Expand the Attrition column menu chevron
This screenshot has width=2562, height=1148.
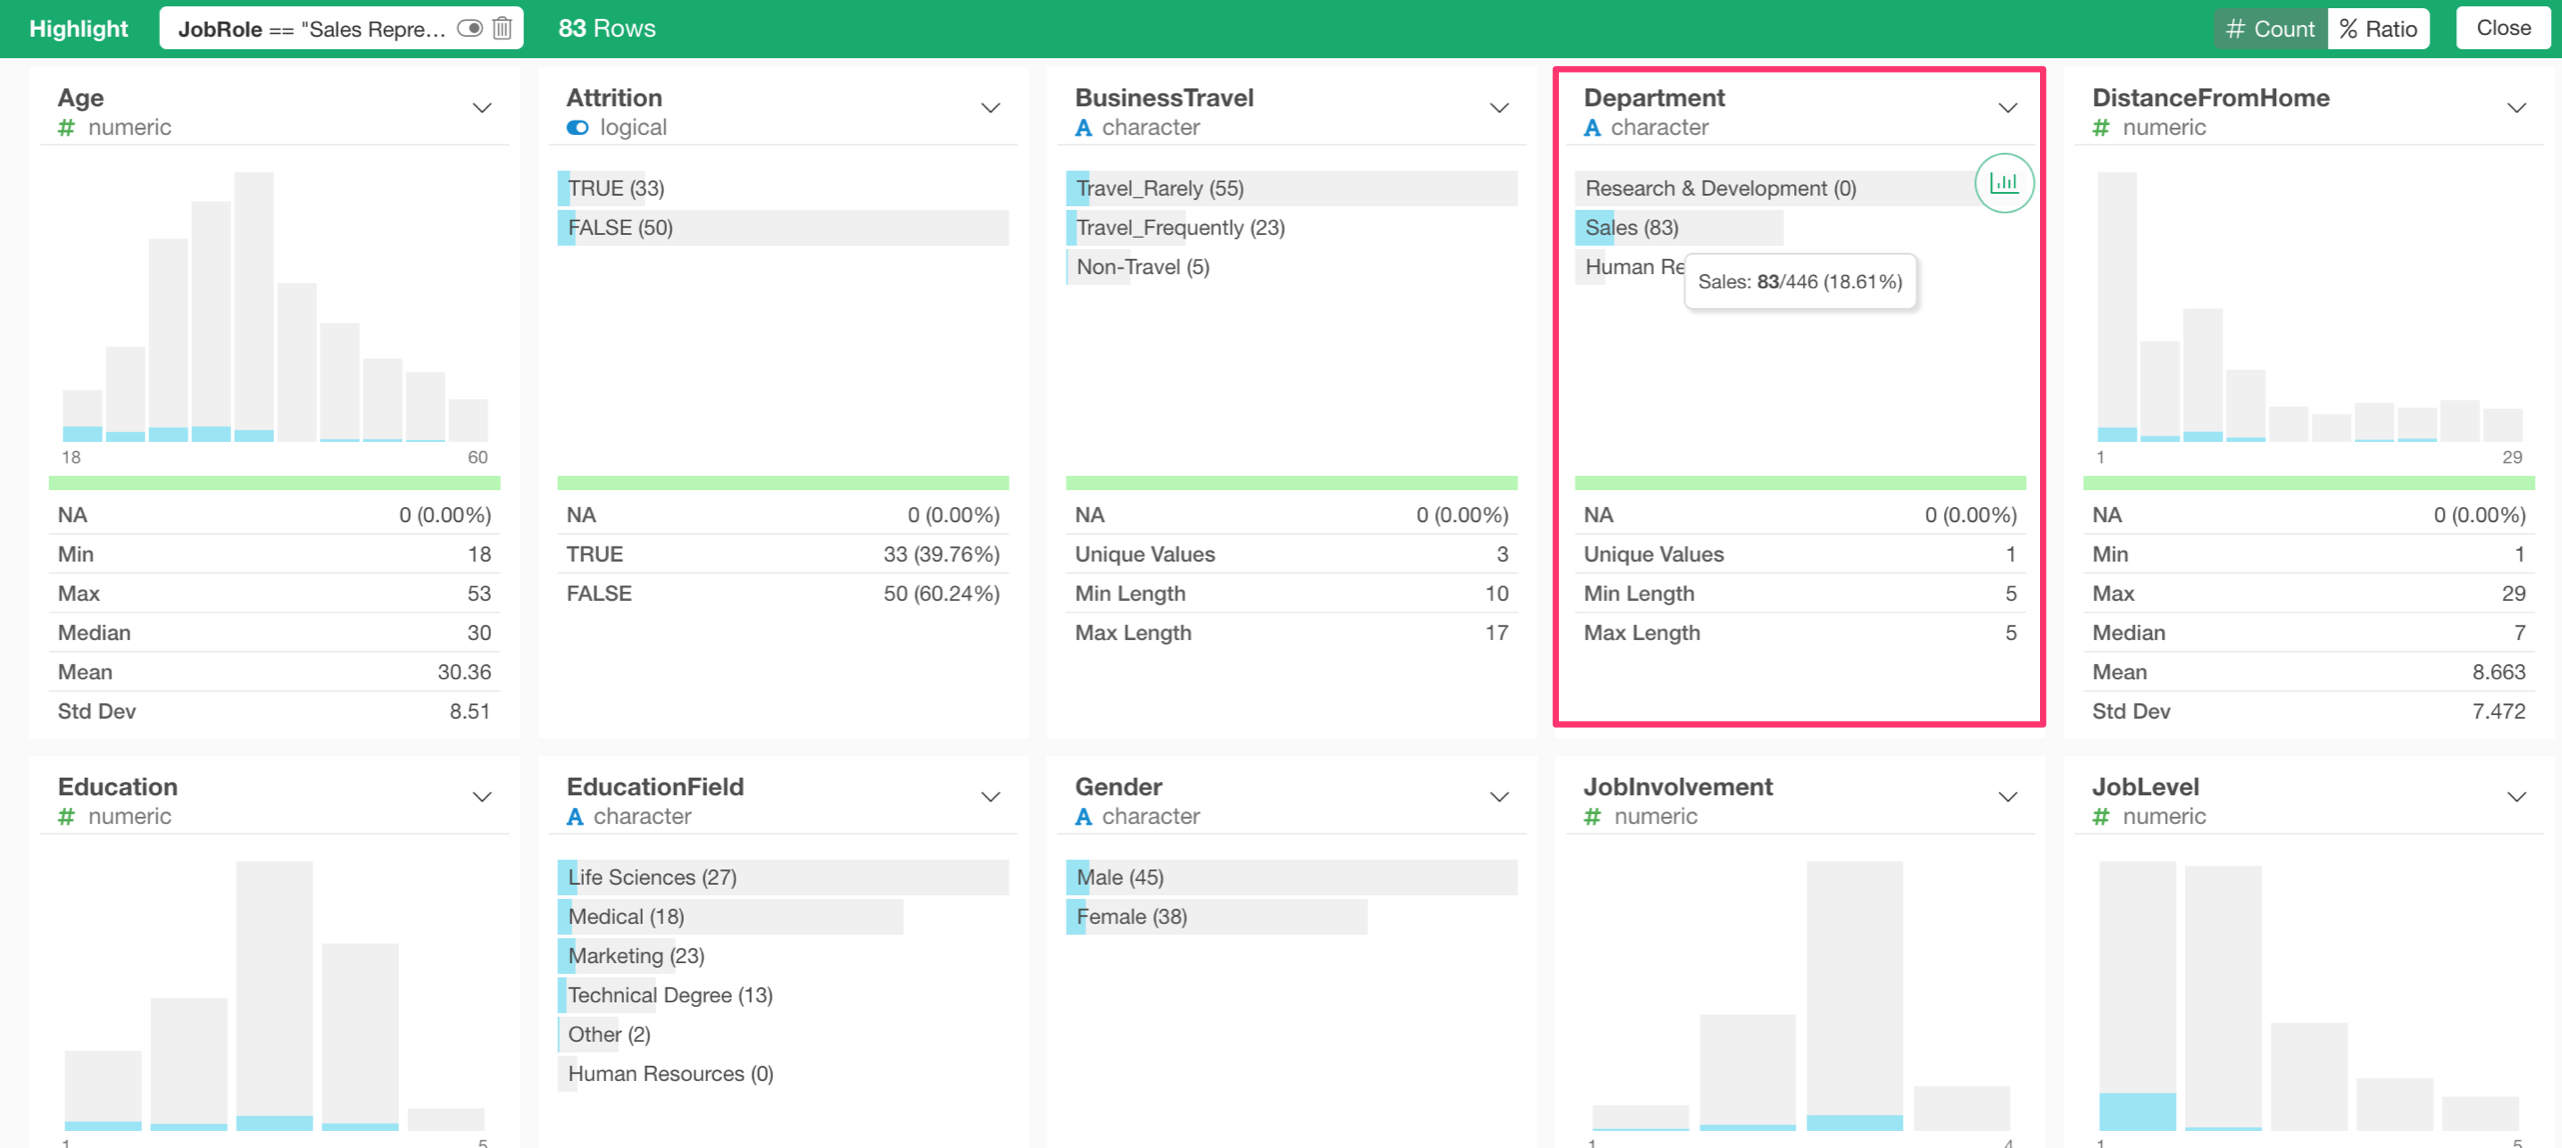(990, 108)
